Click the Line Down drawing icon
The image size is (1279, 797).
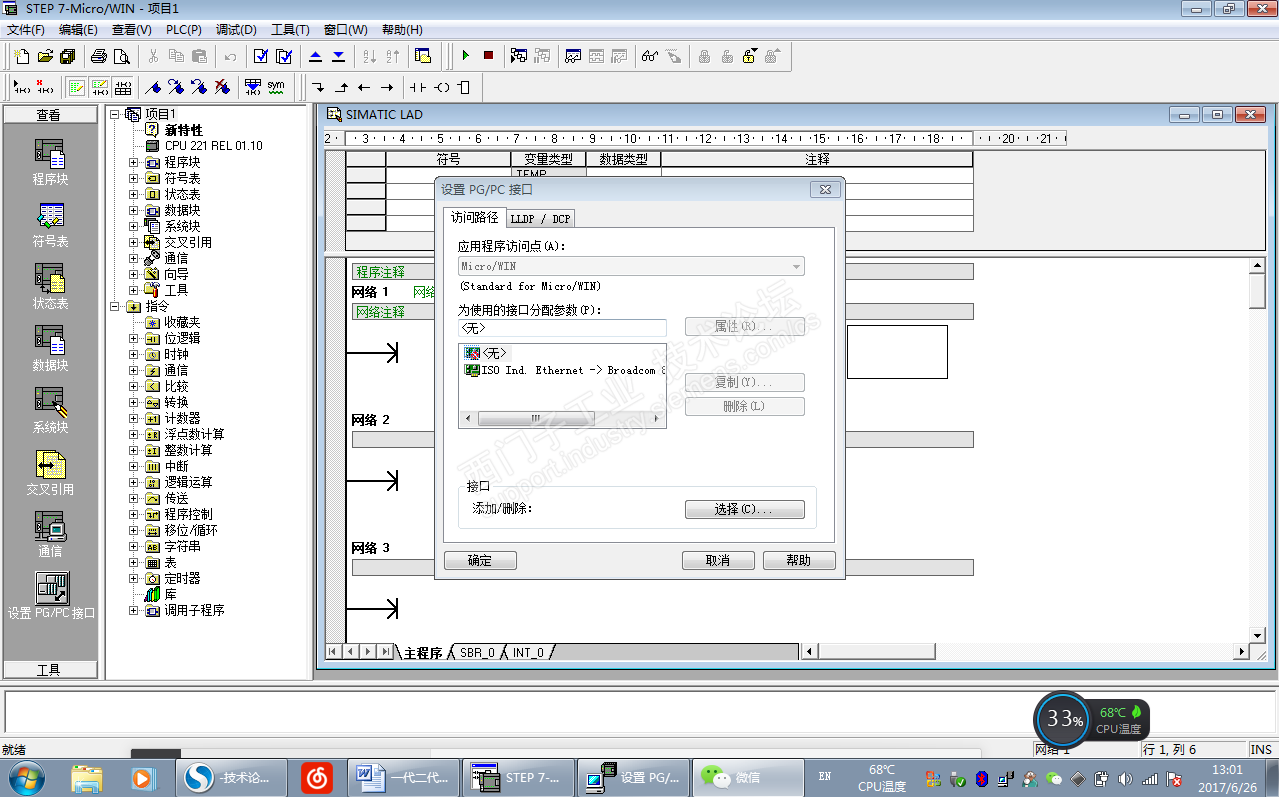click(x=318, y=87)
